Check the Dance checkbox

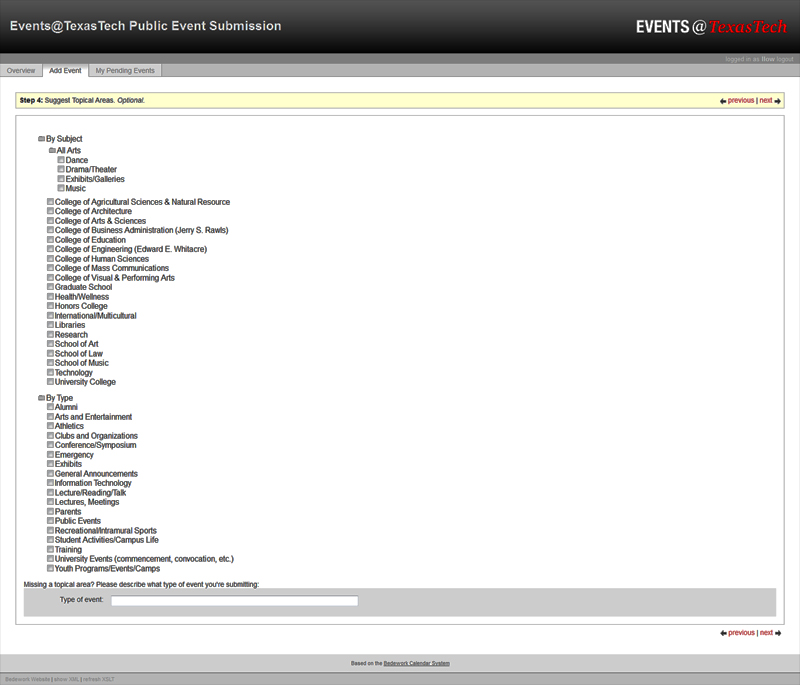pos(61,160)
